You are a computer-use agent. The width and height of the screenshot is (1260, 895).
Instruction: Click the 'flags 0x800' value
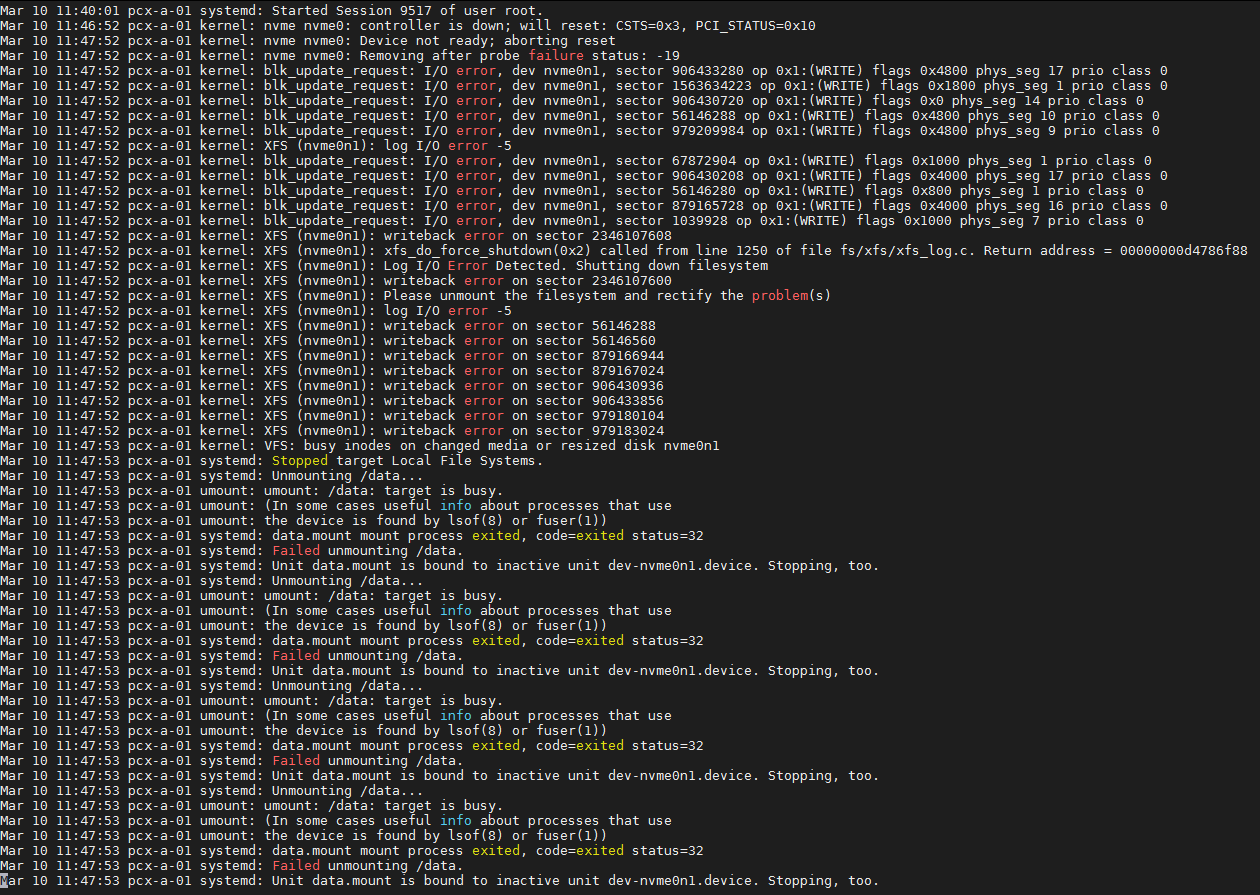(x=909, y=190)
